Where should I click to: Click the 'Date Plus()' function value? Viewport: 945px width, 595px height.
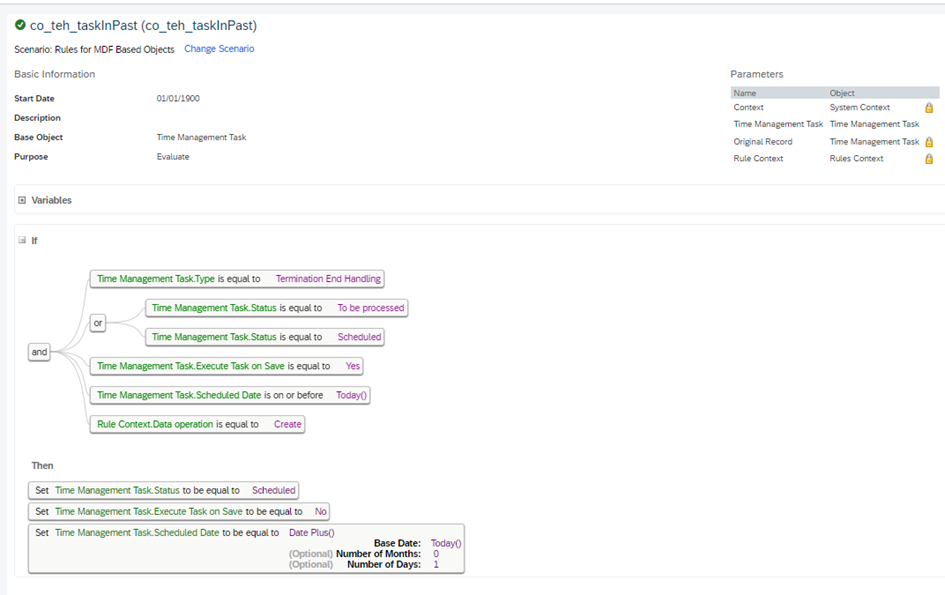click(312, 533)
